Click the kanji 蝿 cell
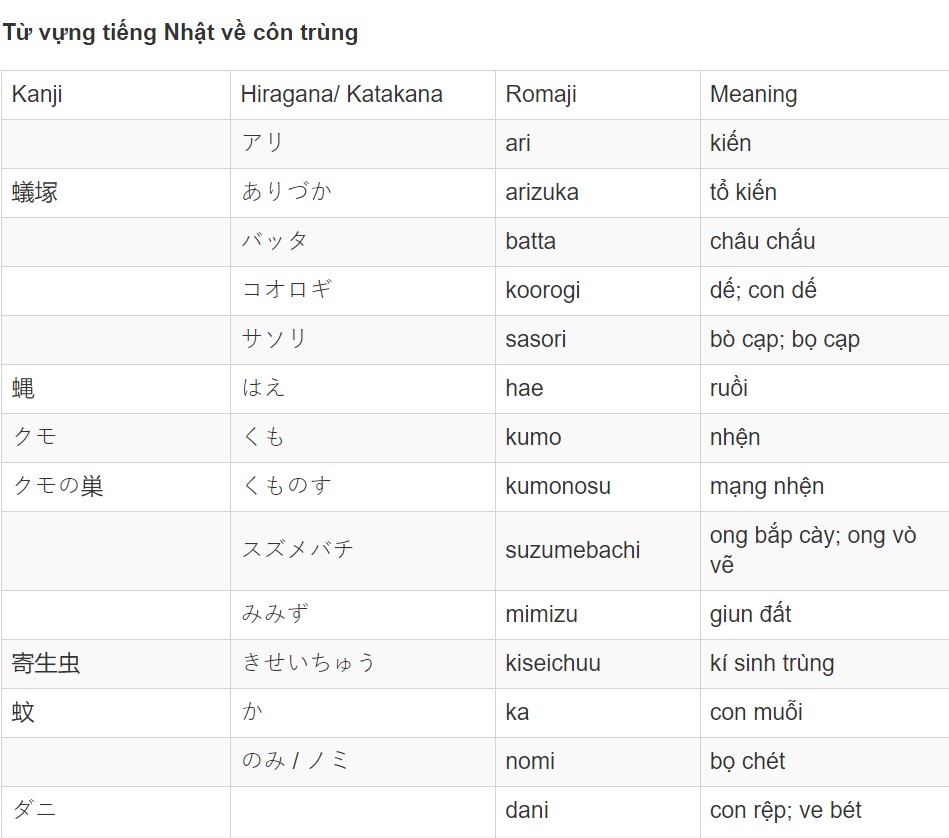 116,389
